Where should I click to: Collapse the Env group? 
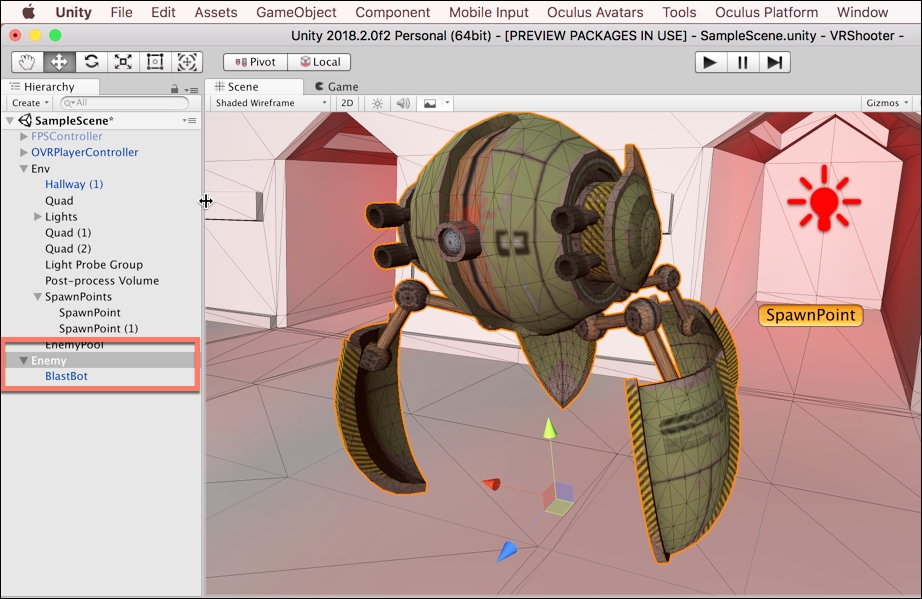24,169
